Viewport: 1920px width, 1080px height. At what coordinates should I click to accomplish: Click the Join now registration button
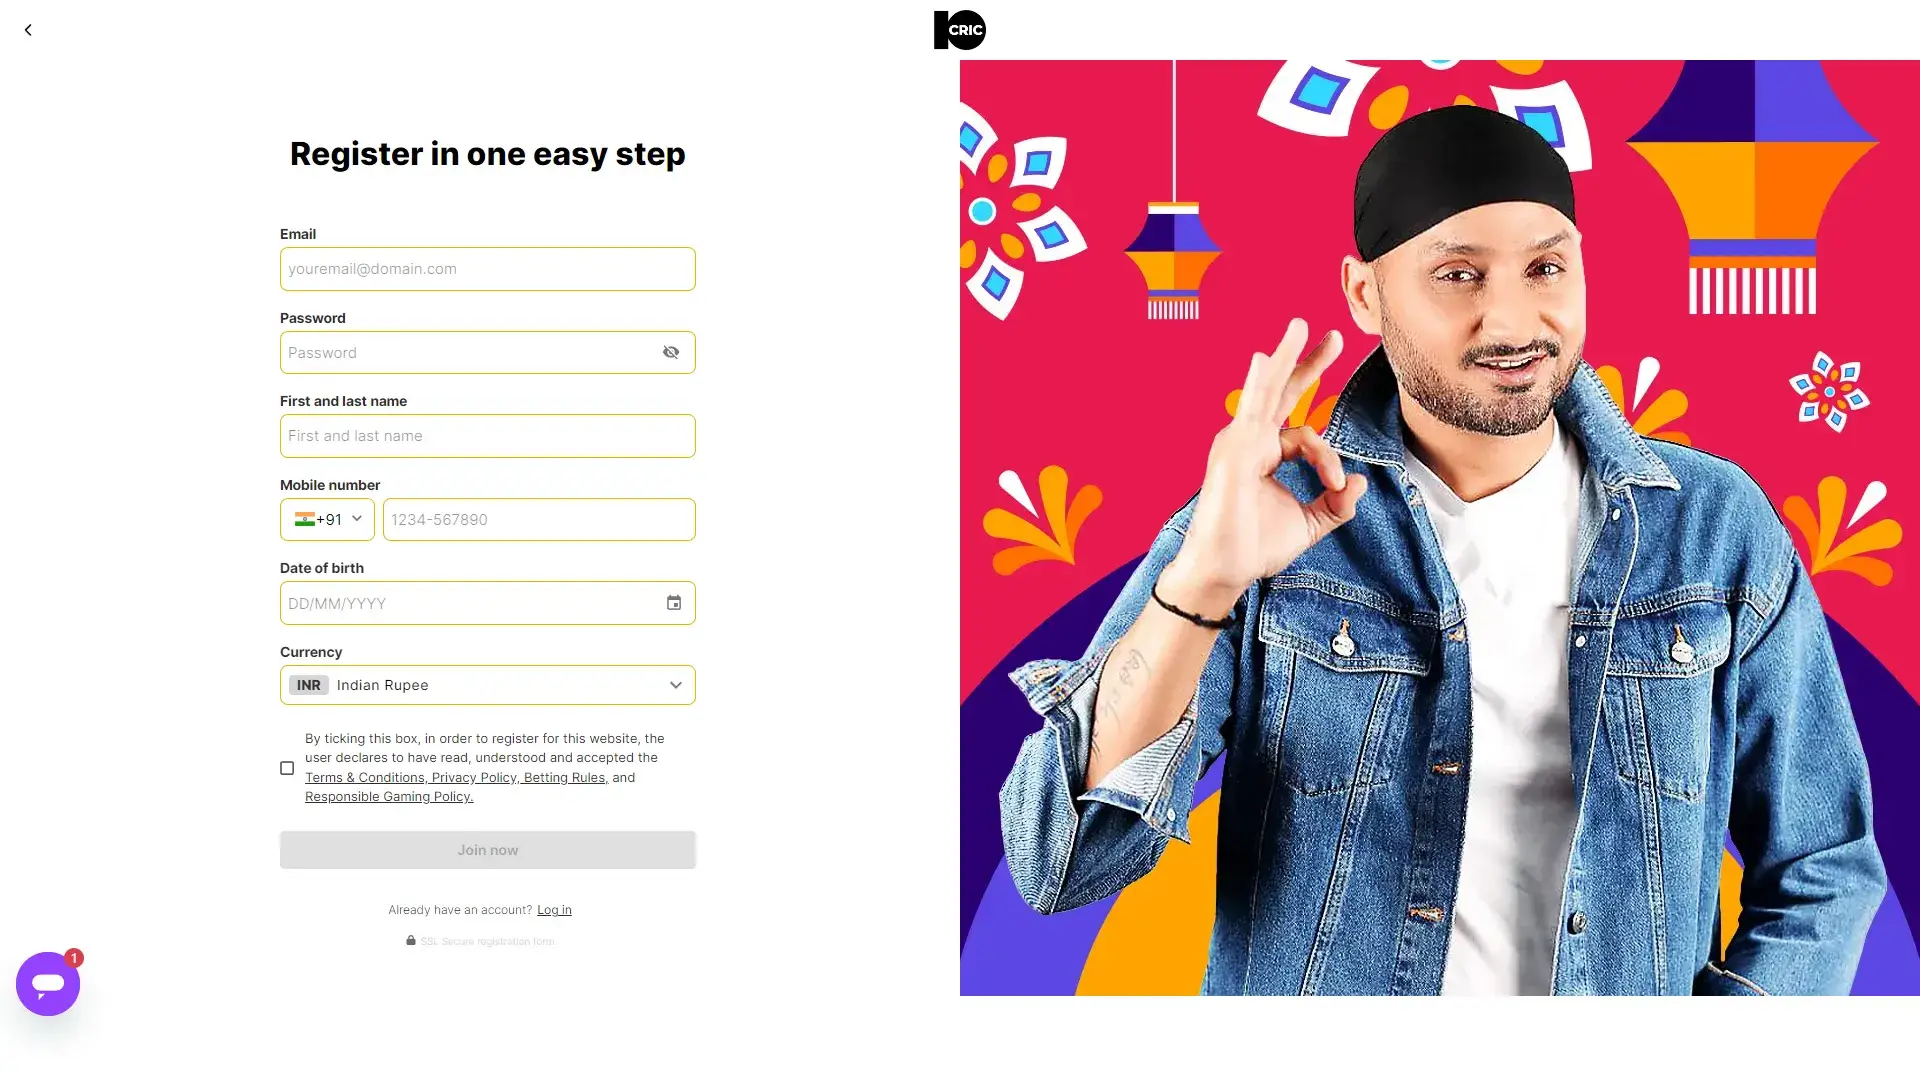488,849
